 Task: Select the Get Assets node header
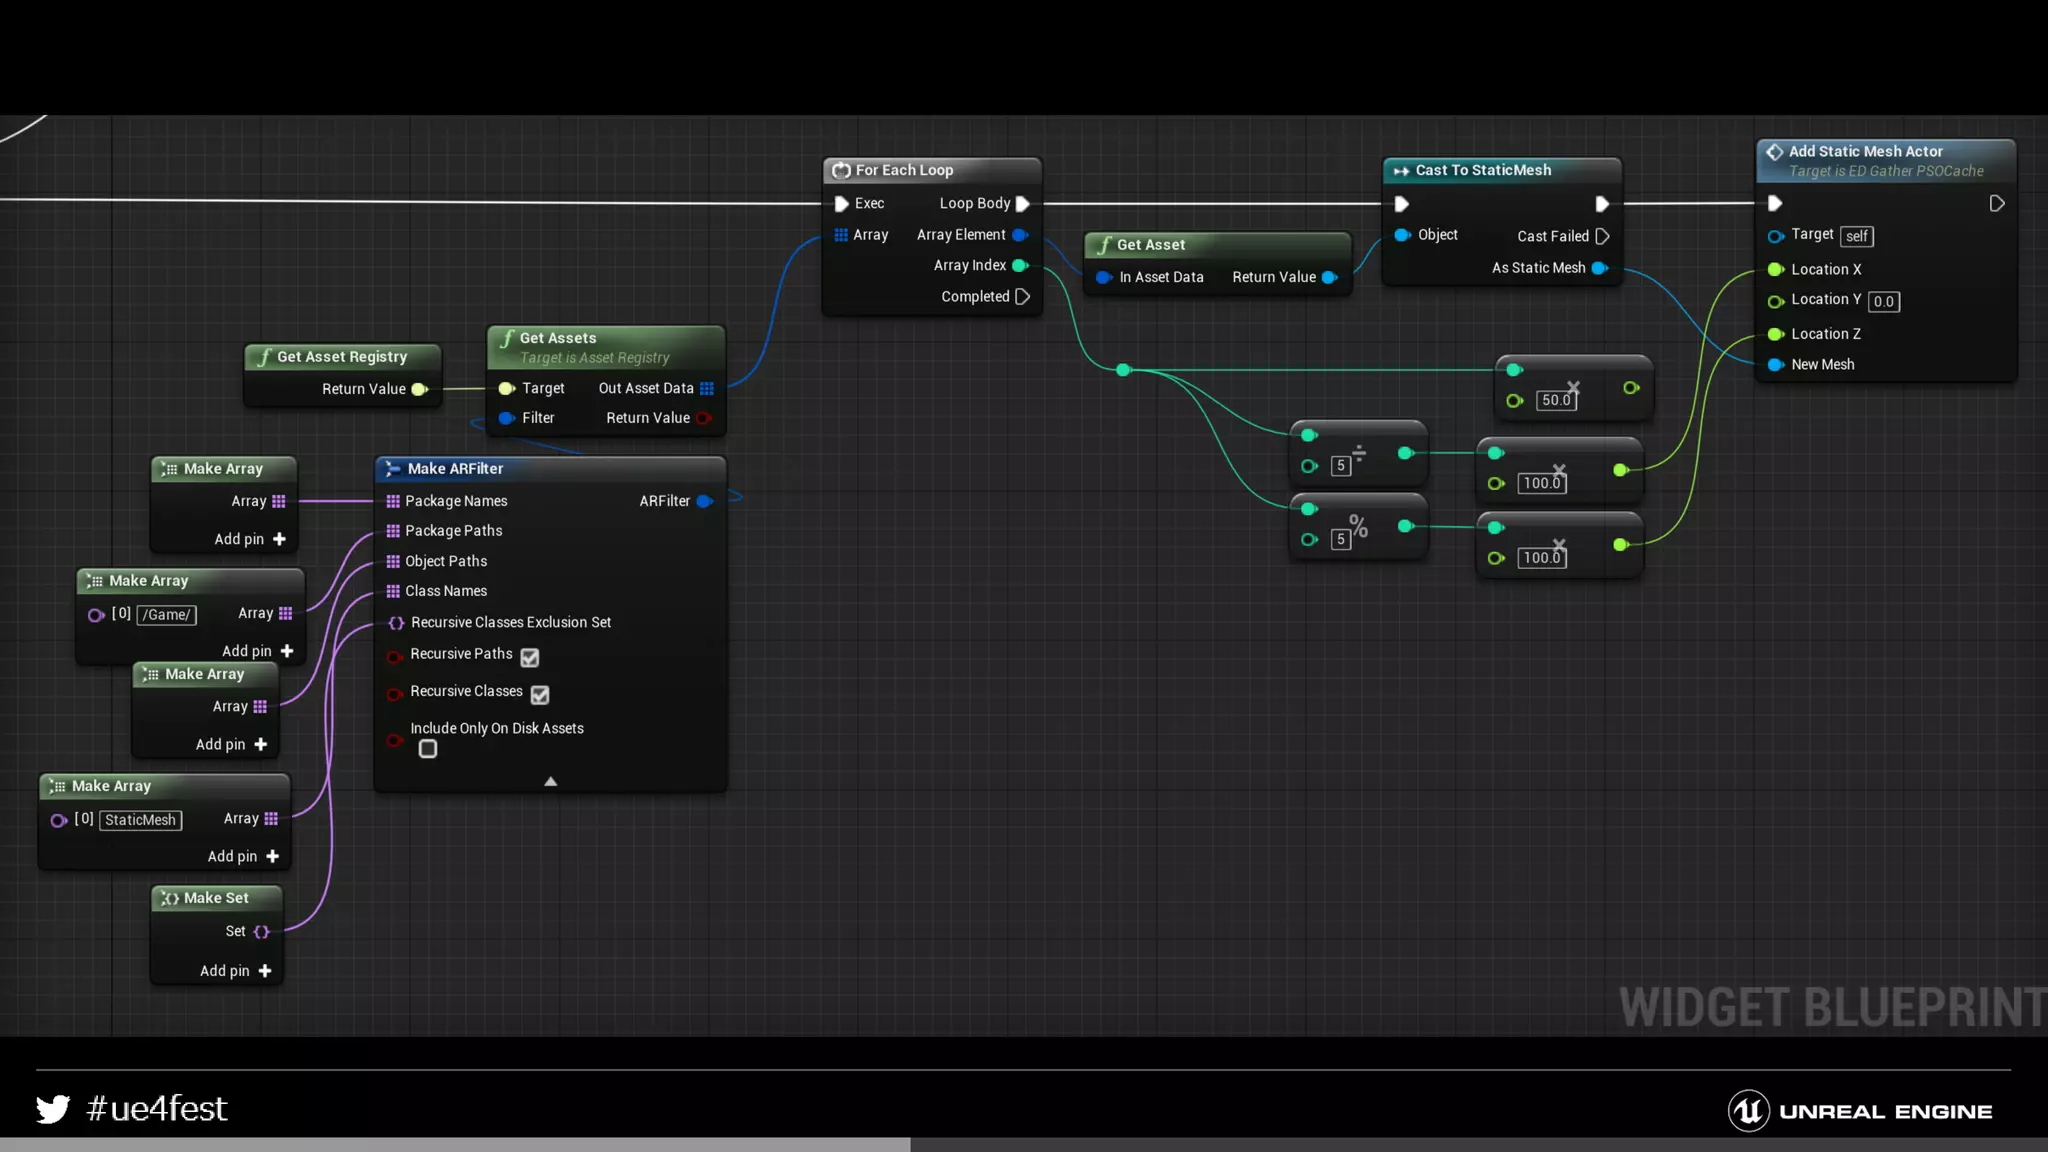tap(557, 338)
